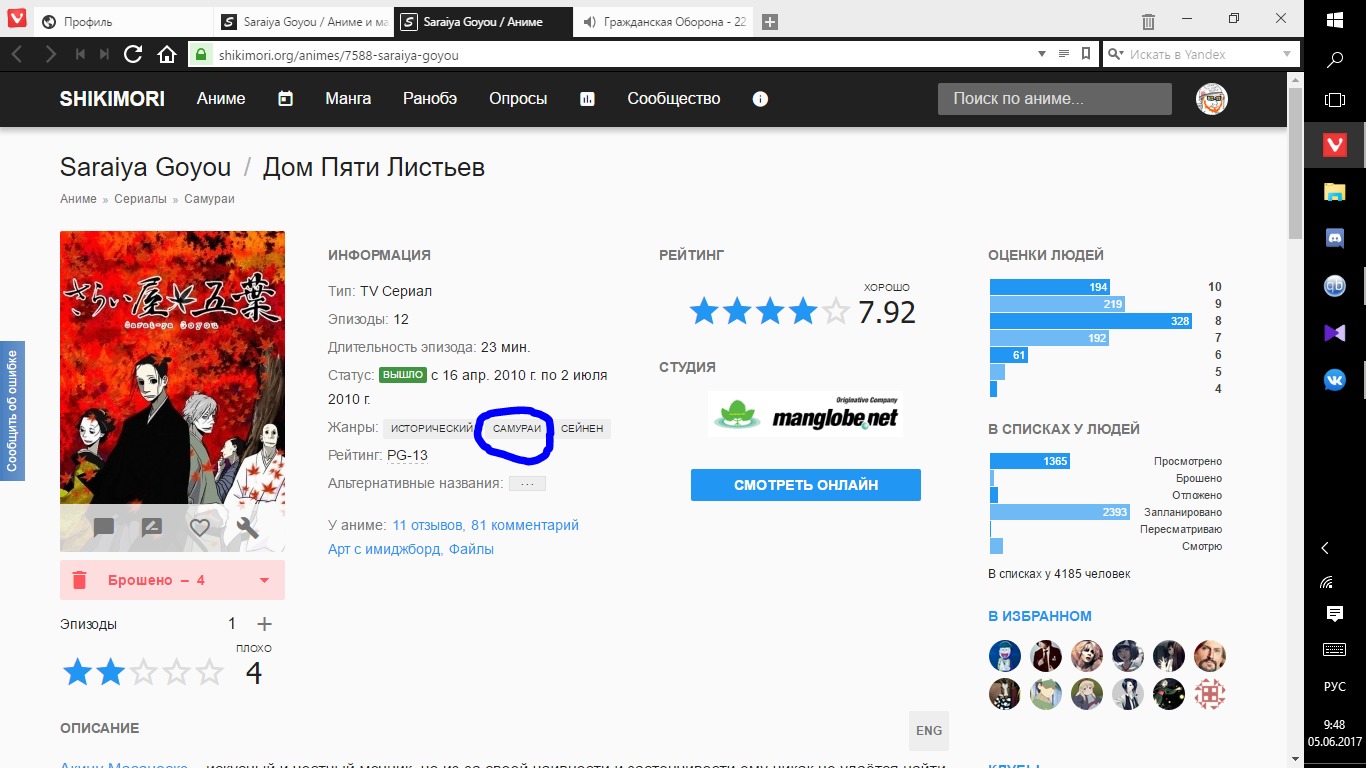
Task: Click the comment bubble icon on poster
Action: click(x=104, y=528)
